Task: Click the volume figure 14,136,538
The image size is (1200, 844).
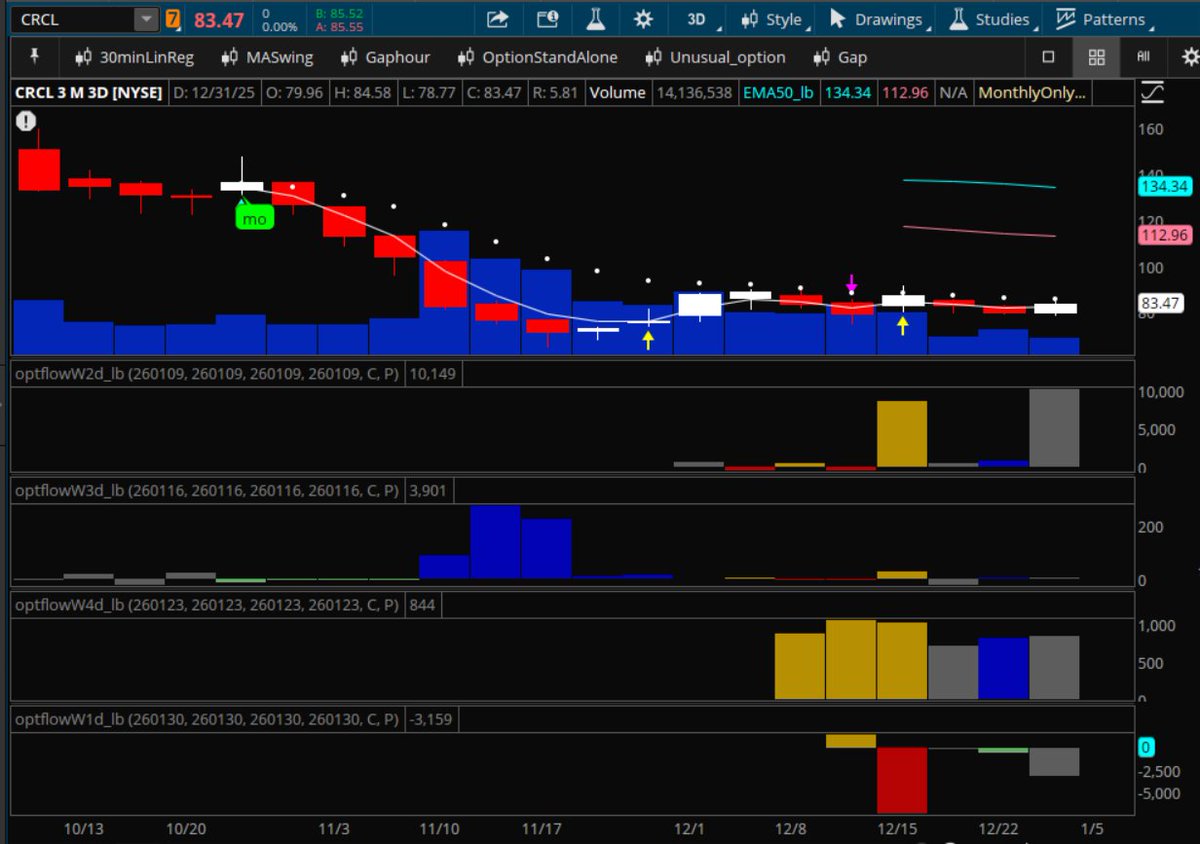Action: [693, 93]
